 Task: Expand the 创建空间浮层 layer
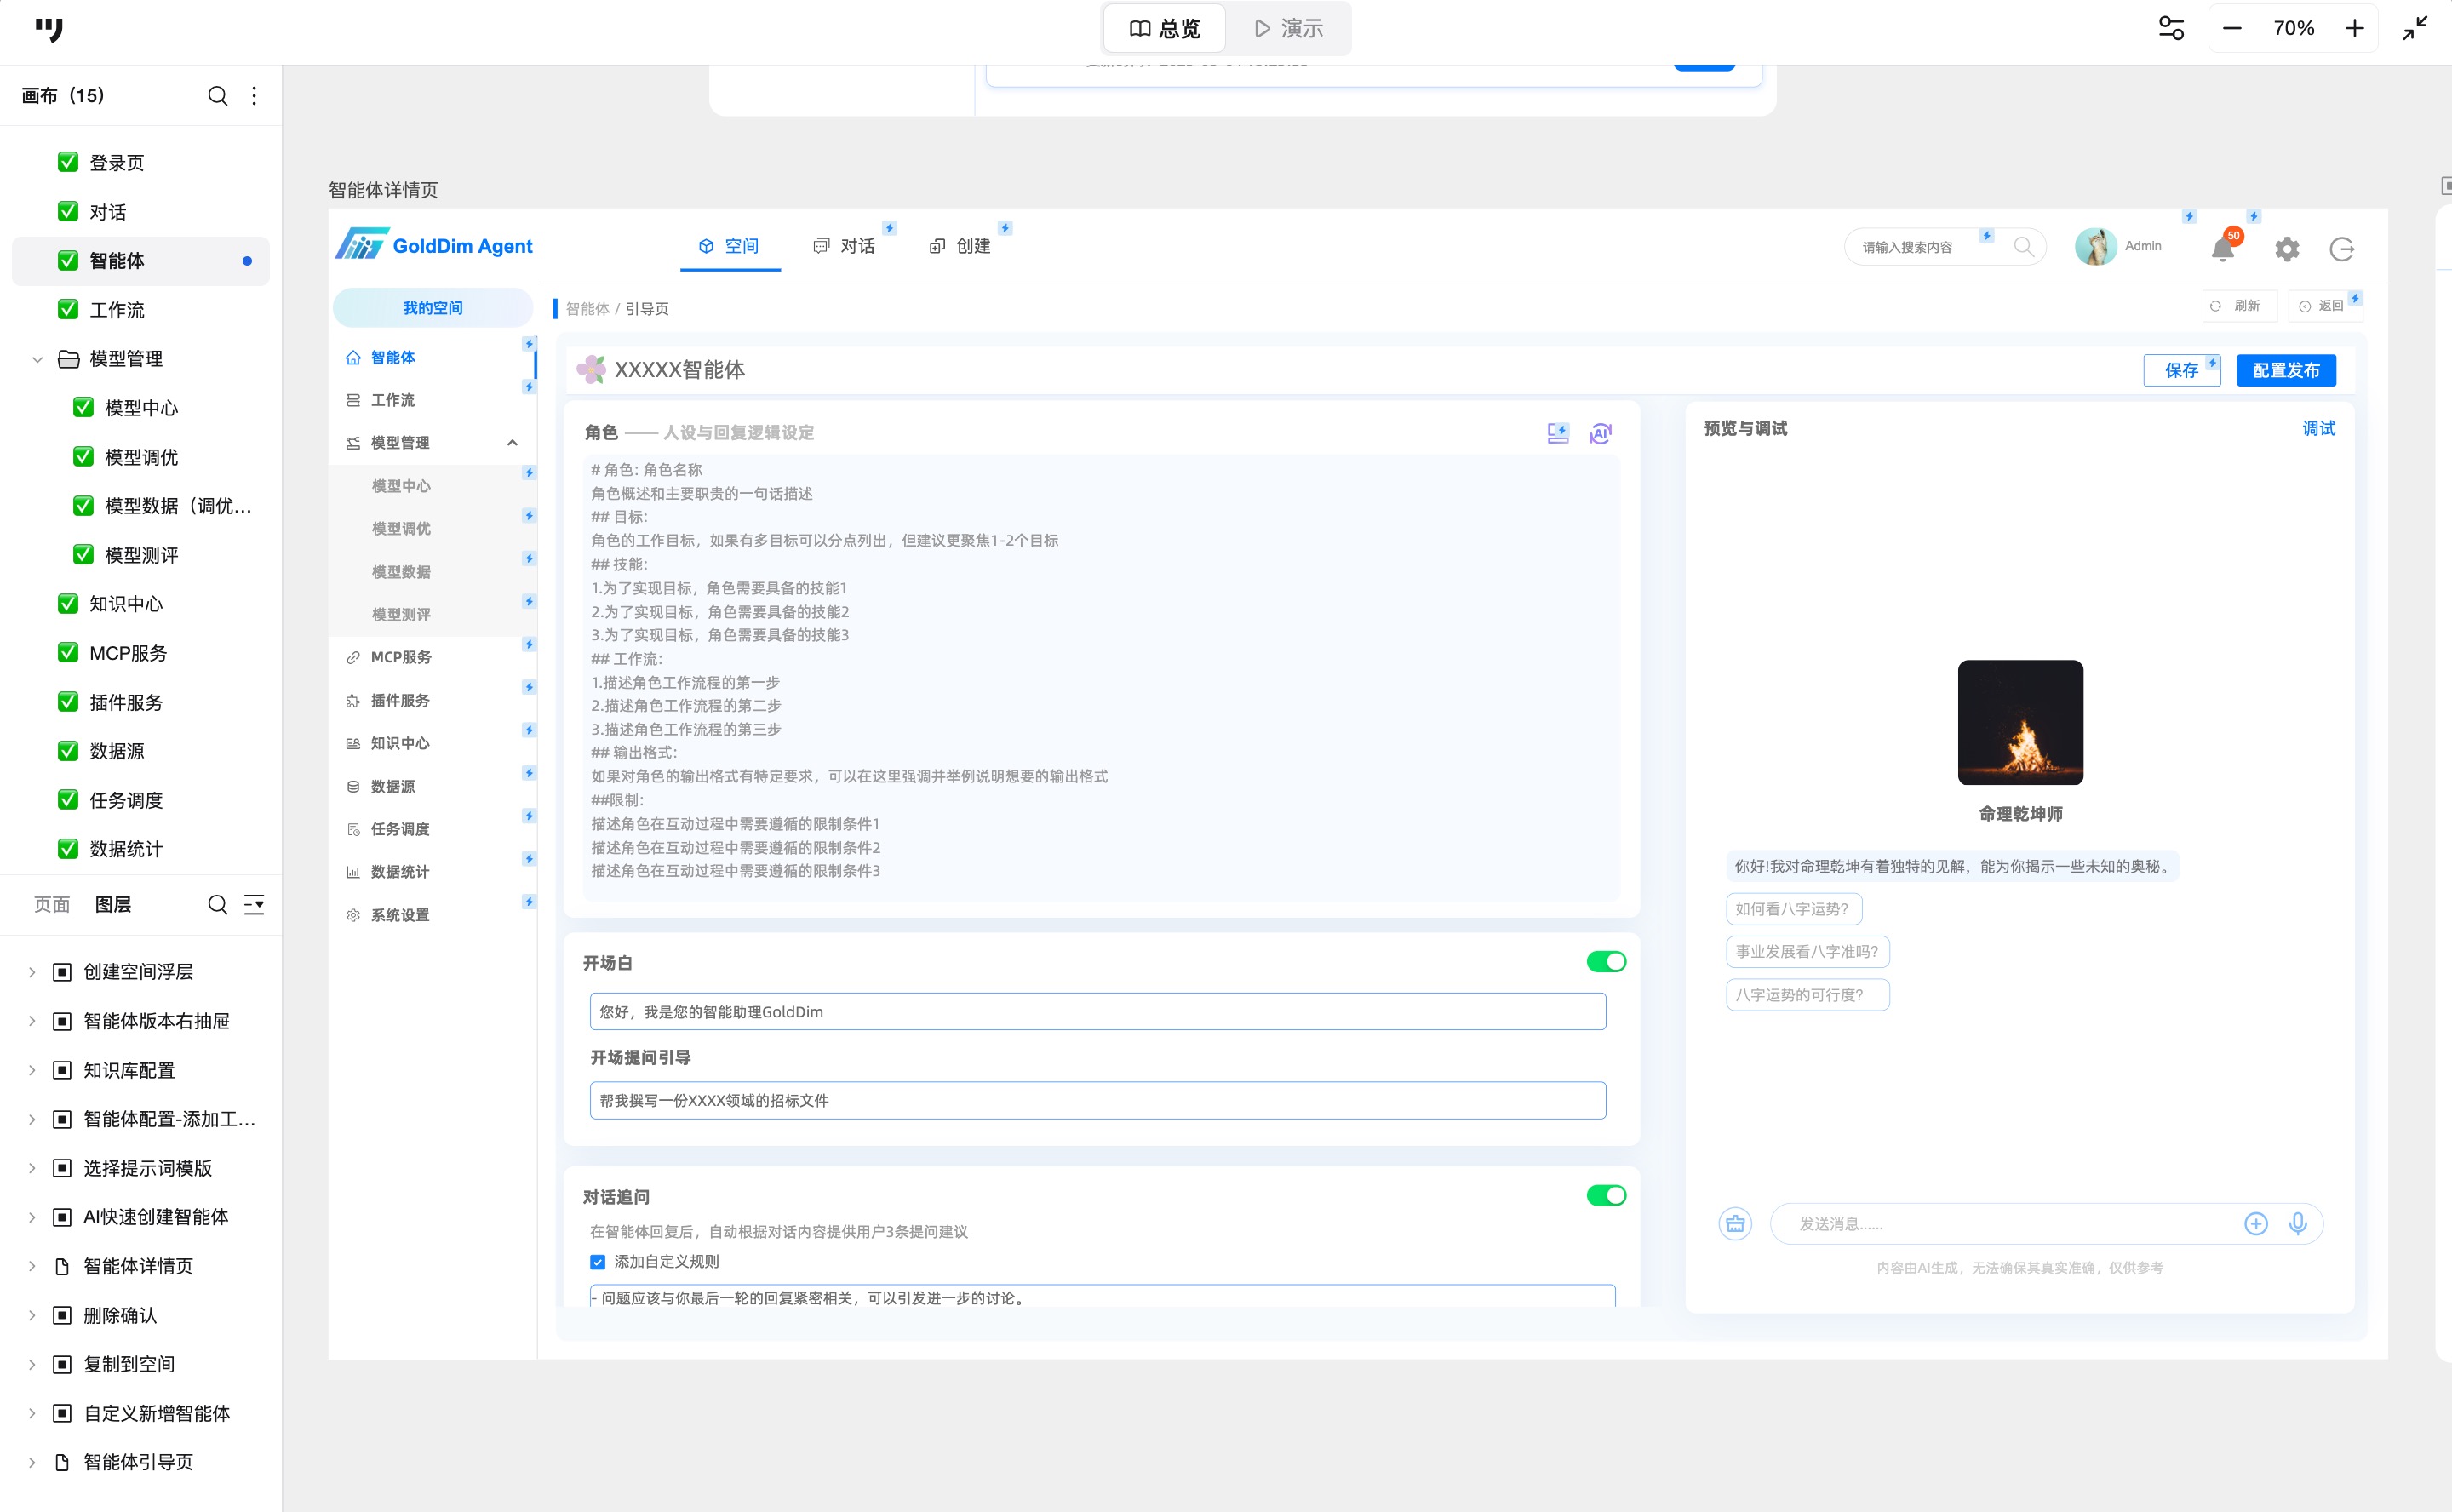coord(32,972)
